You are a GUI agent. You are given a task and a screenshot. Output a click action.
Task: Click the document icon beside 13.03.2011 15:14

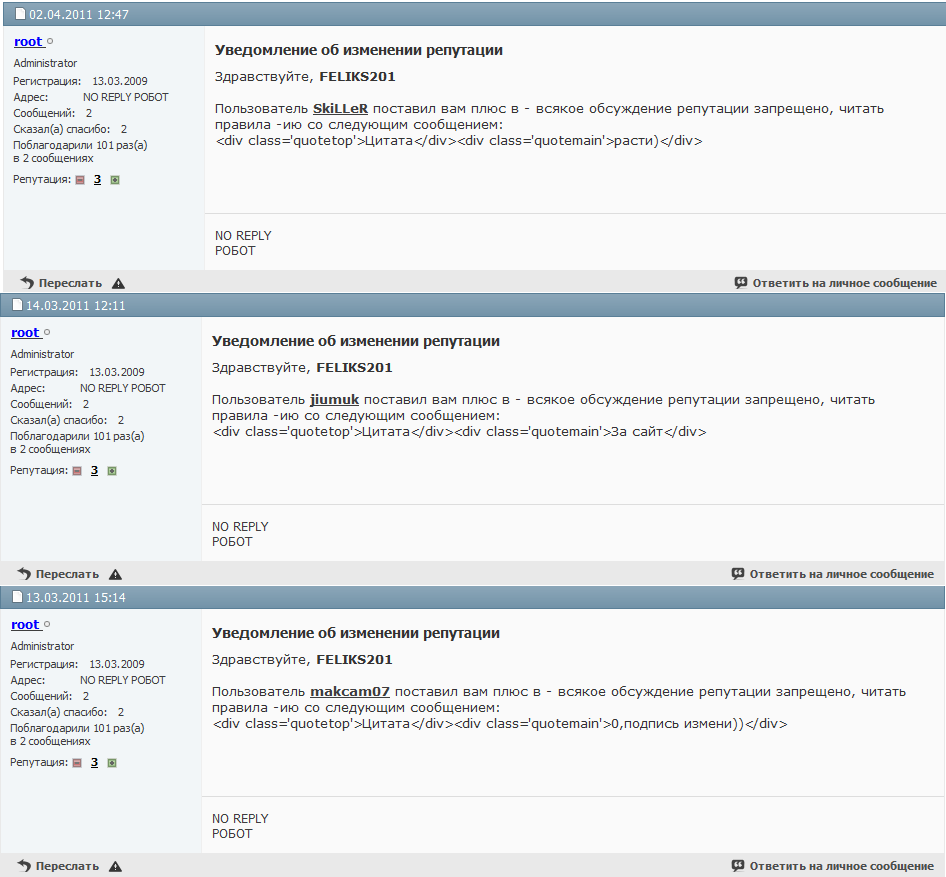tap(17, 597)
